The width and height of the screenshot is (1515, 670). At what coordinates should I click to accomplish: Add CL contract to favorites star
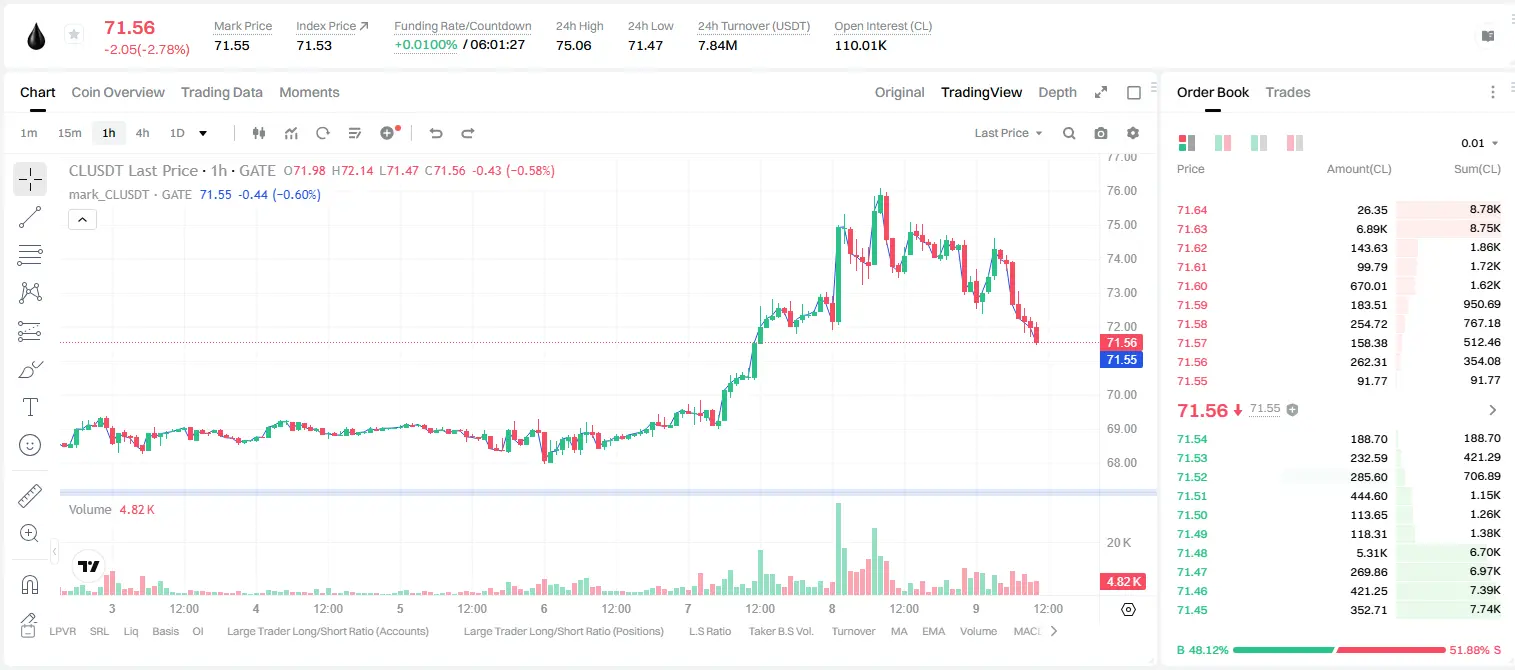point(74,35)
